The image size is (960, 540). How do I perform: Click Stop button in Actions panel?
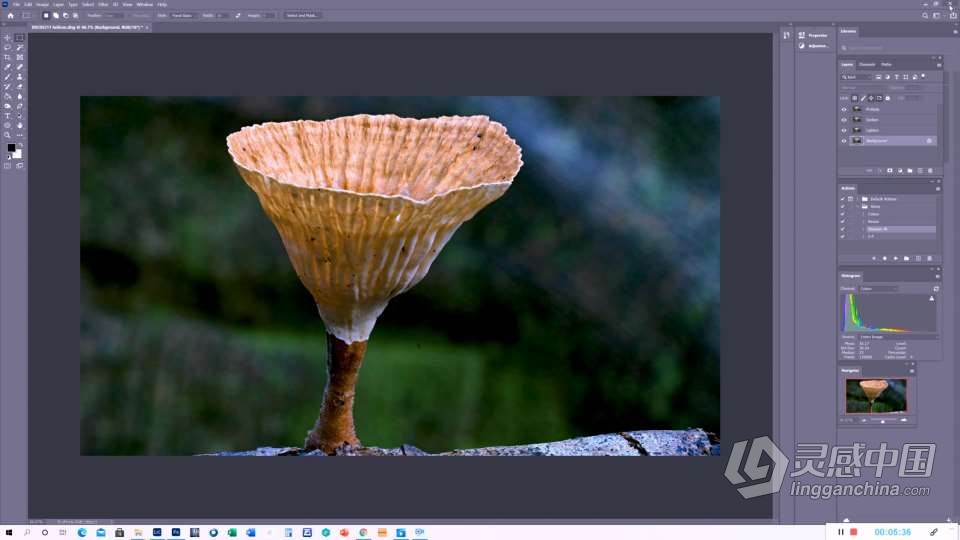point(874,258)
